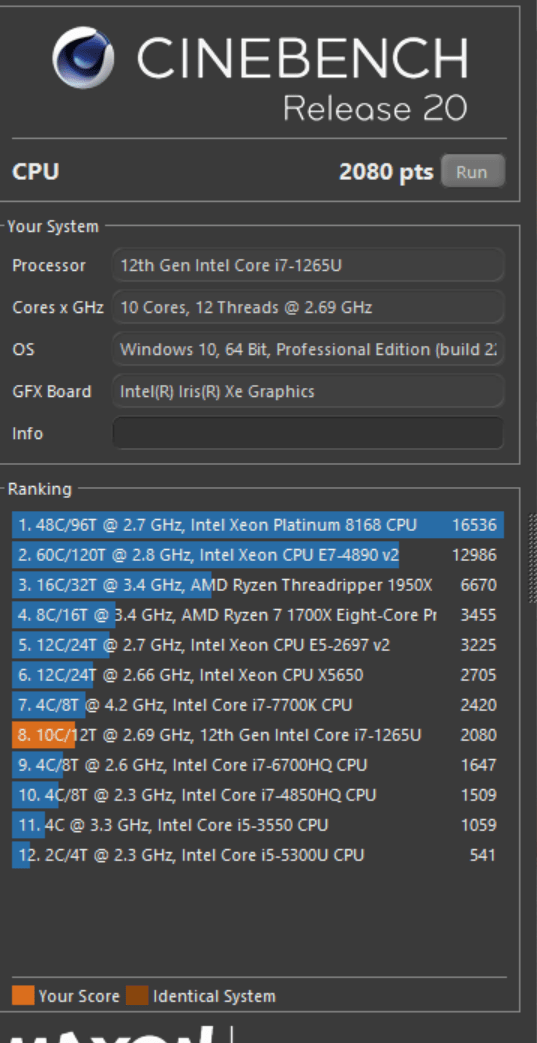The width and height of the screenshot is (537, 1043).
Task: Select the Xeon E5-2697 v2 ranking row
Action: pyautogui.click(x=258, y=645)
